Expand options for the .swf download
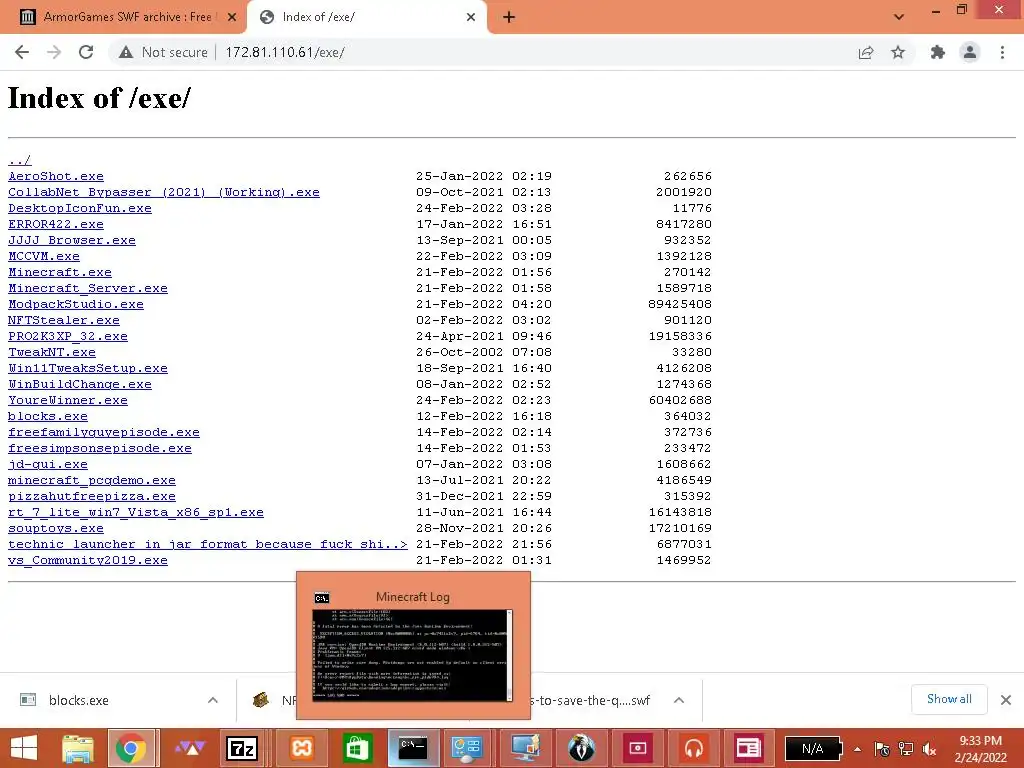 click(x=679, y=700)
